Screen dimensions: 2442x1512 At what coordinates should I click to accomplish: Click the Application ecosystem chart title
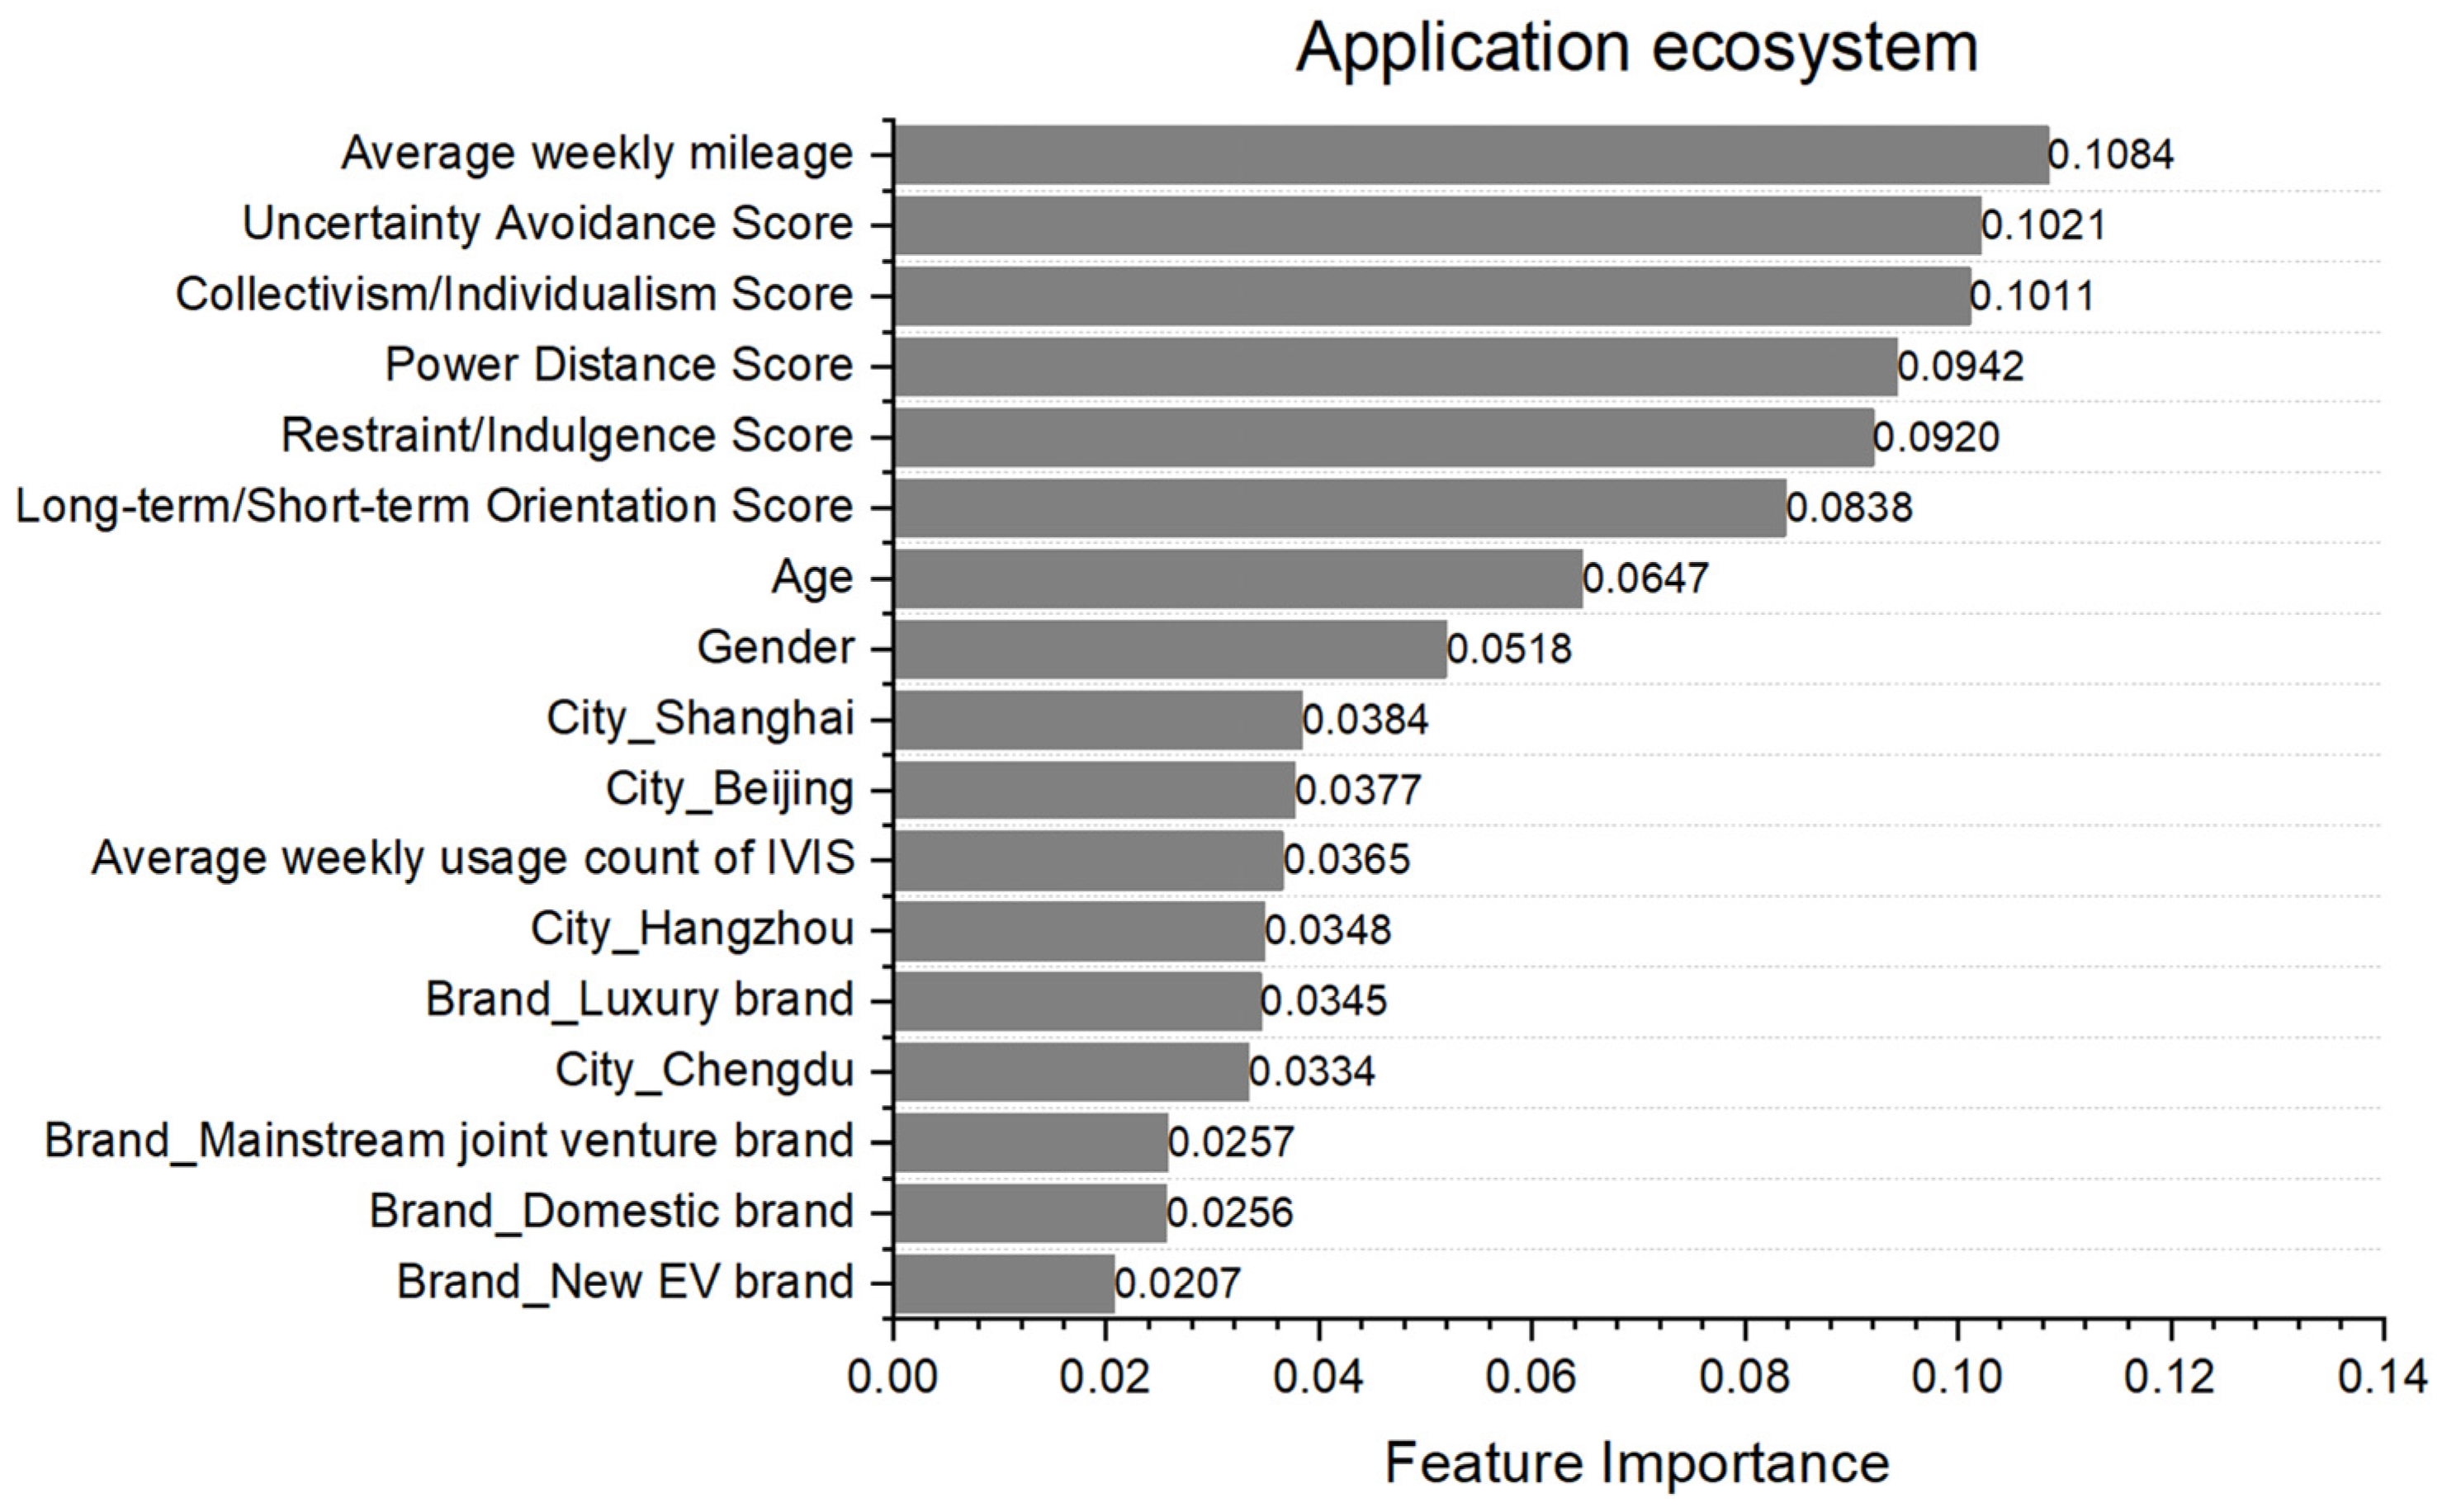pos(1636,47)
